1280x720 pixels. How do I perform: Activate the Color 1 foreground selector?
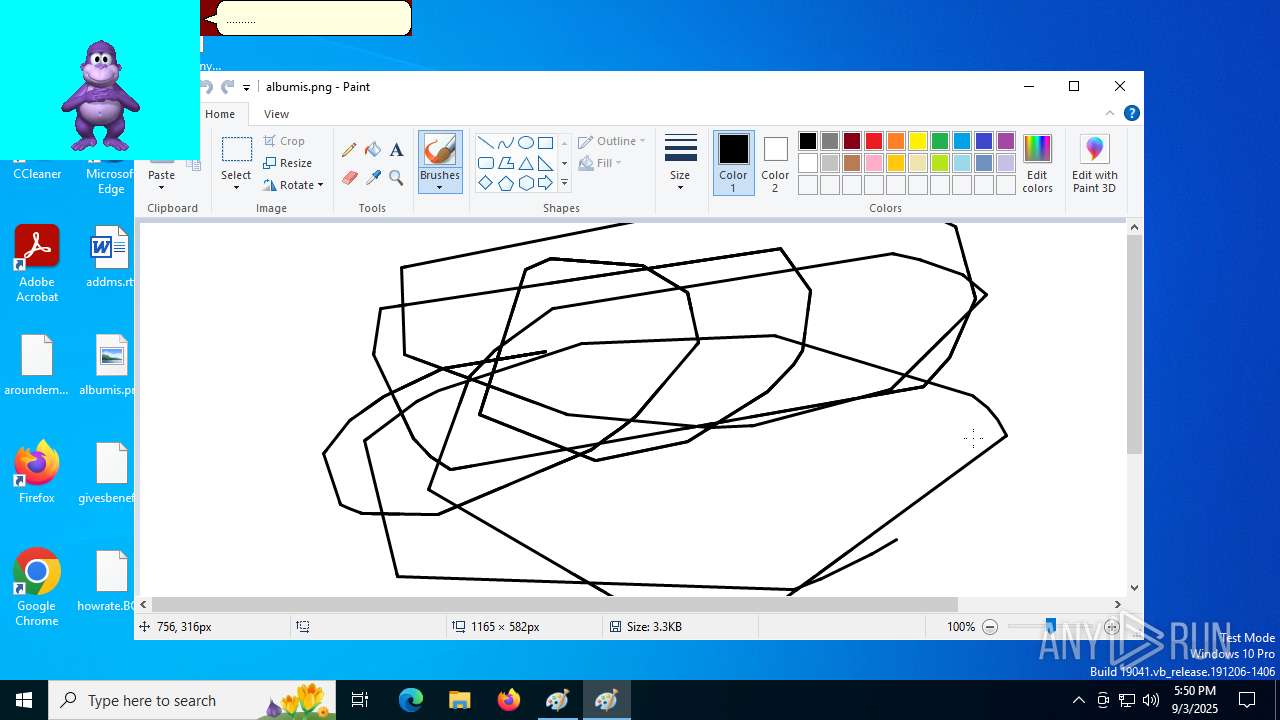733,163
